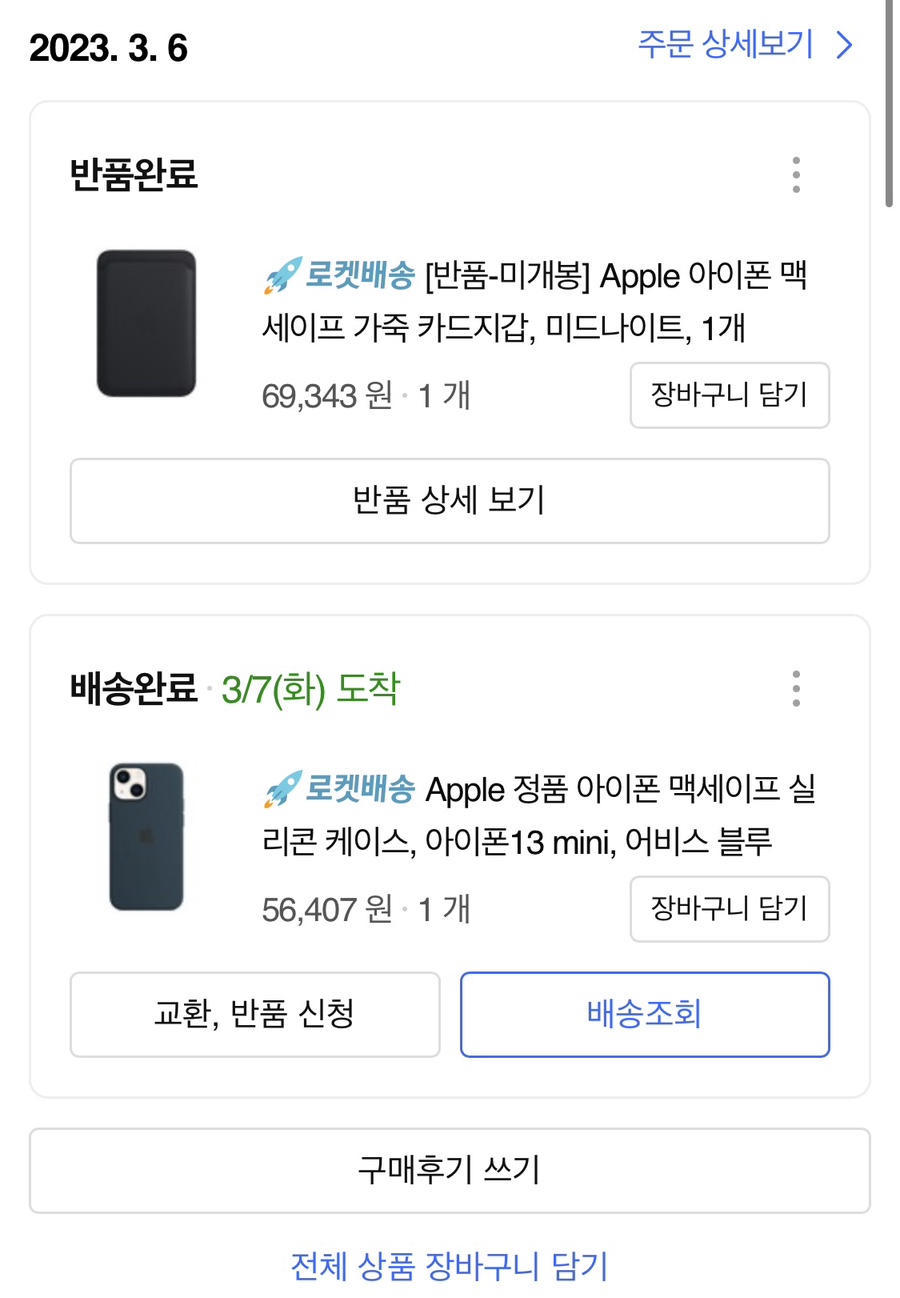Tap the 2023. 3. 6 order date heading

(109, 48)
